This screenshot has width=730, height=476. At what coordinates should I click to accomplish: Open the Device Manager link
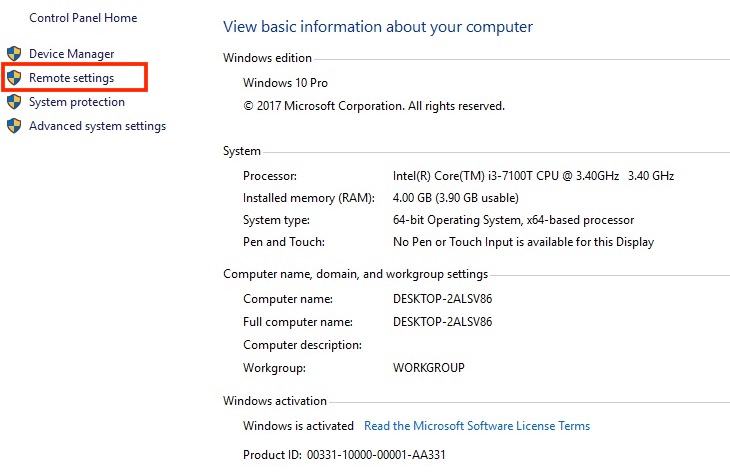pos(71,54)
